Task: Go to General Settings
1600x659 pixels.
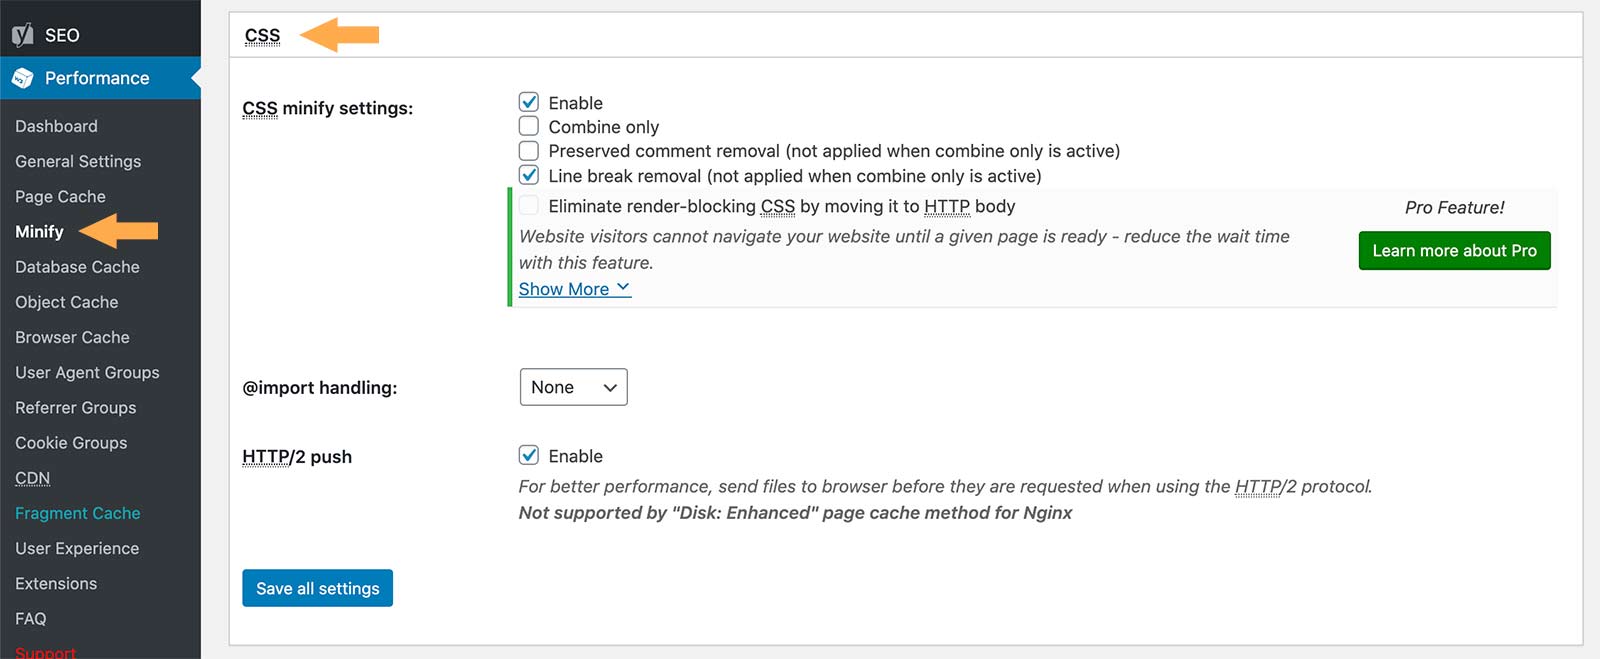Action: [x=78, y=161]
